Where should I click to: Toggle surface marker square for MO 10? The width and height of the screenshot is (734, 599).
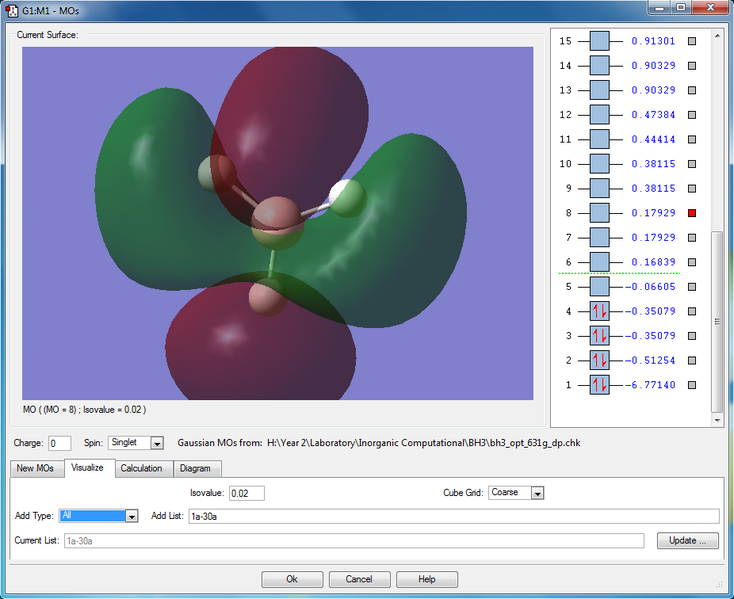point(691,164)
